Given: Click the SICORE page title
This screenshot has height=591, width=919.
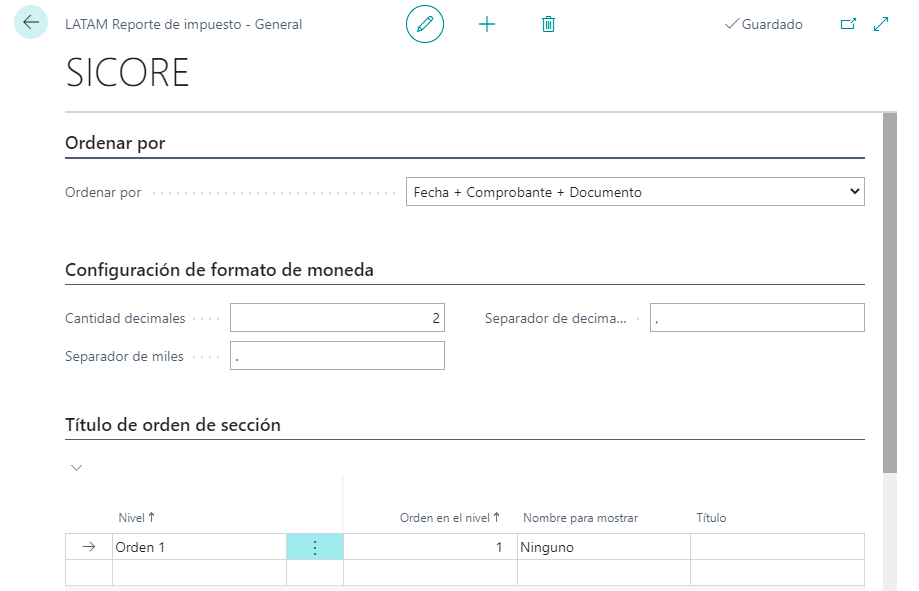Looking at the screenshot, I should pyautogui.click(x=127, y=73).
